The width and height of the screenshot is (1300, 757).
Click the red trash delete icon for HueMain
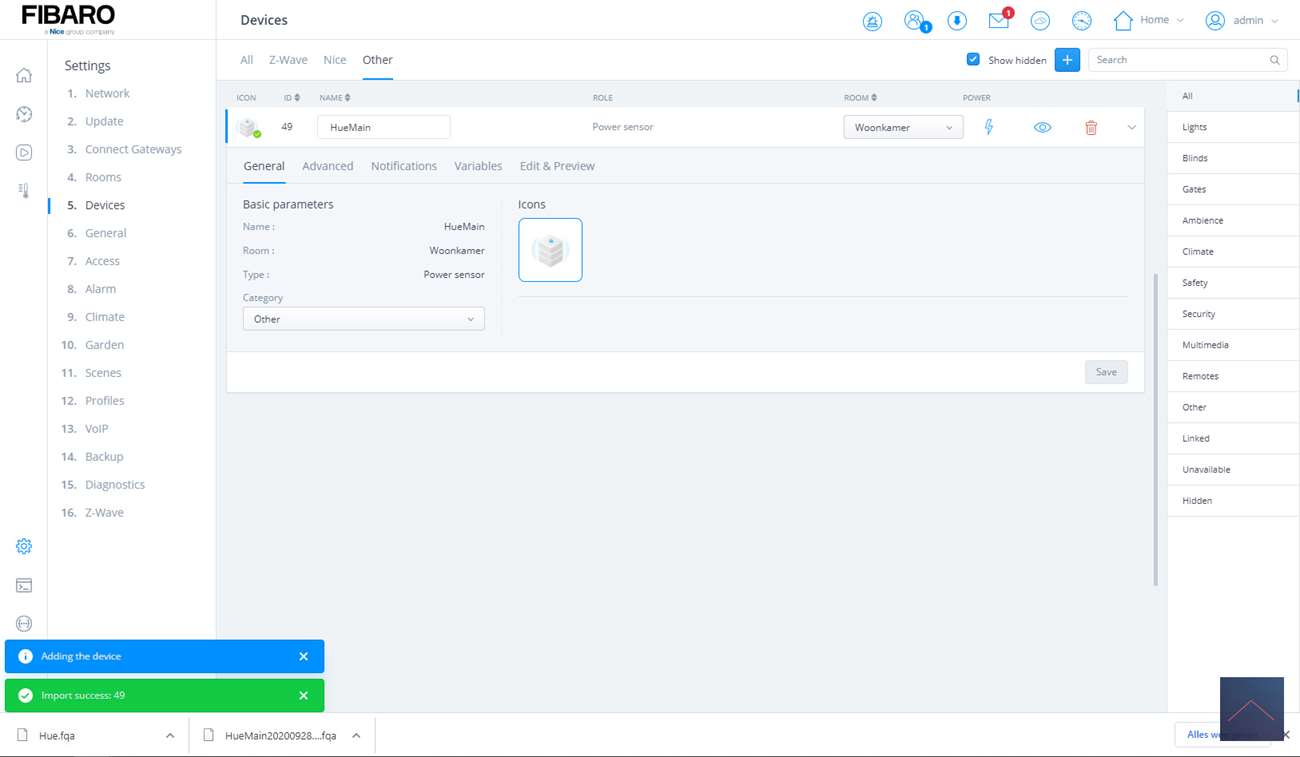pos(1091,128)
